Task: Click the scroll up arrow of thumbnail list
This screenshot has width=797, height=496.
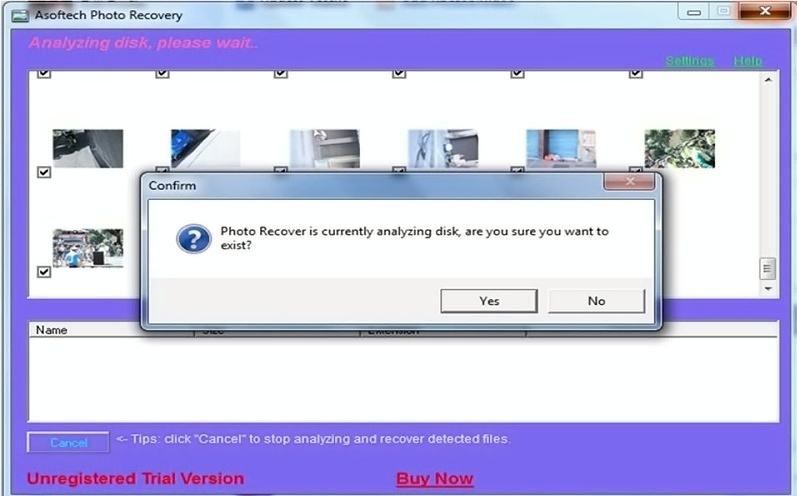Action: pyautogui.click(x=768, y=80)
